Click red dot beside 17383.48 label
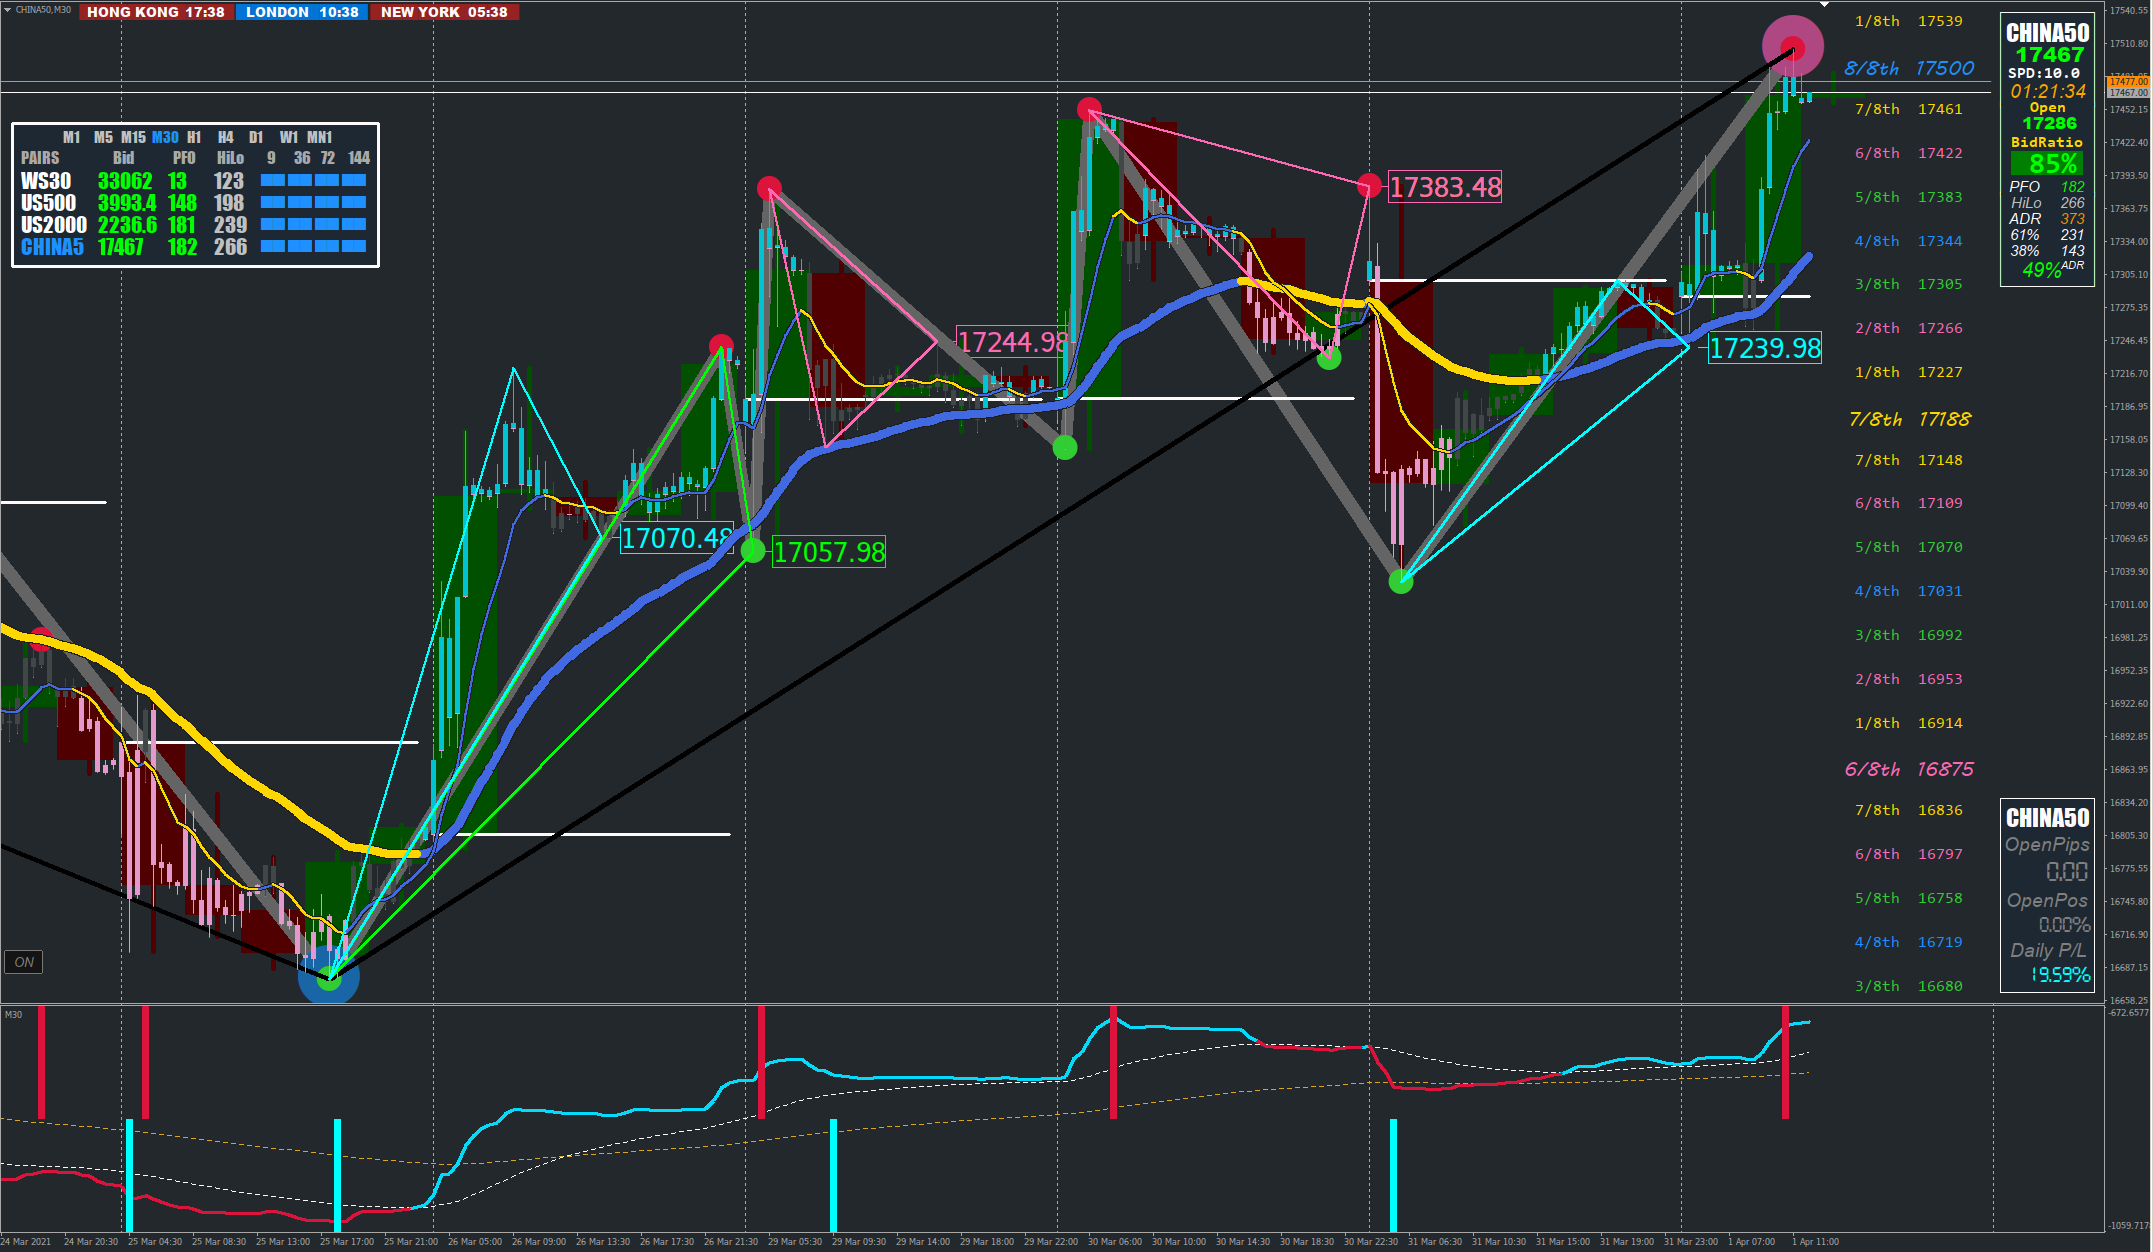The height and width of the screenshot is (1252, 2153). [1369, 185]
